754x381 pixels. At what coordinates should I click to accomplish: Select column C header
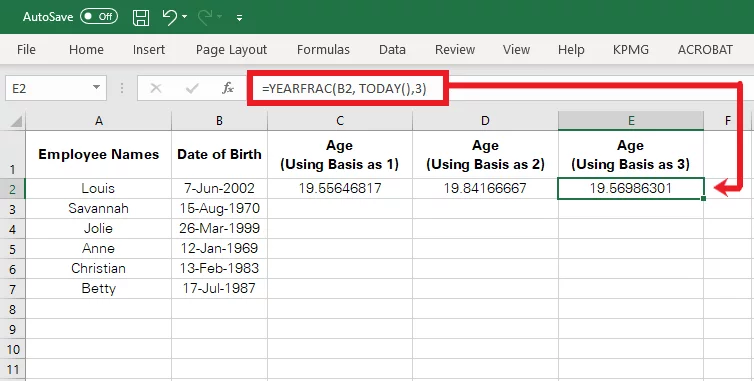point(340,121)
